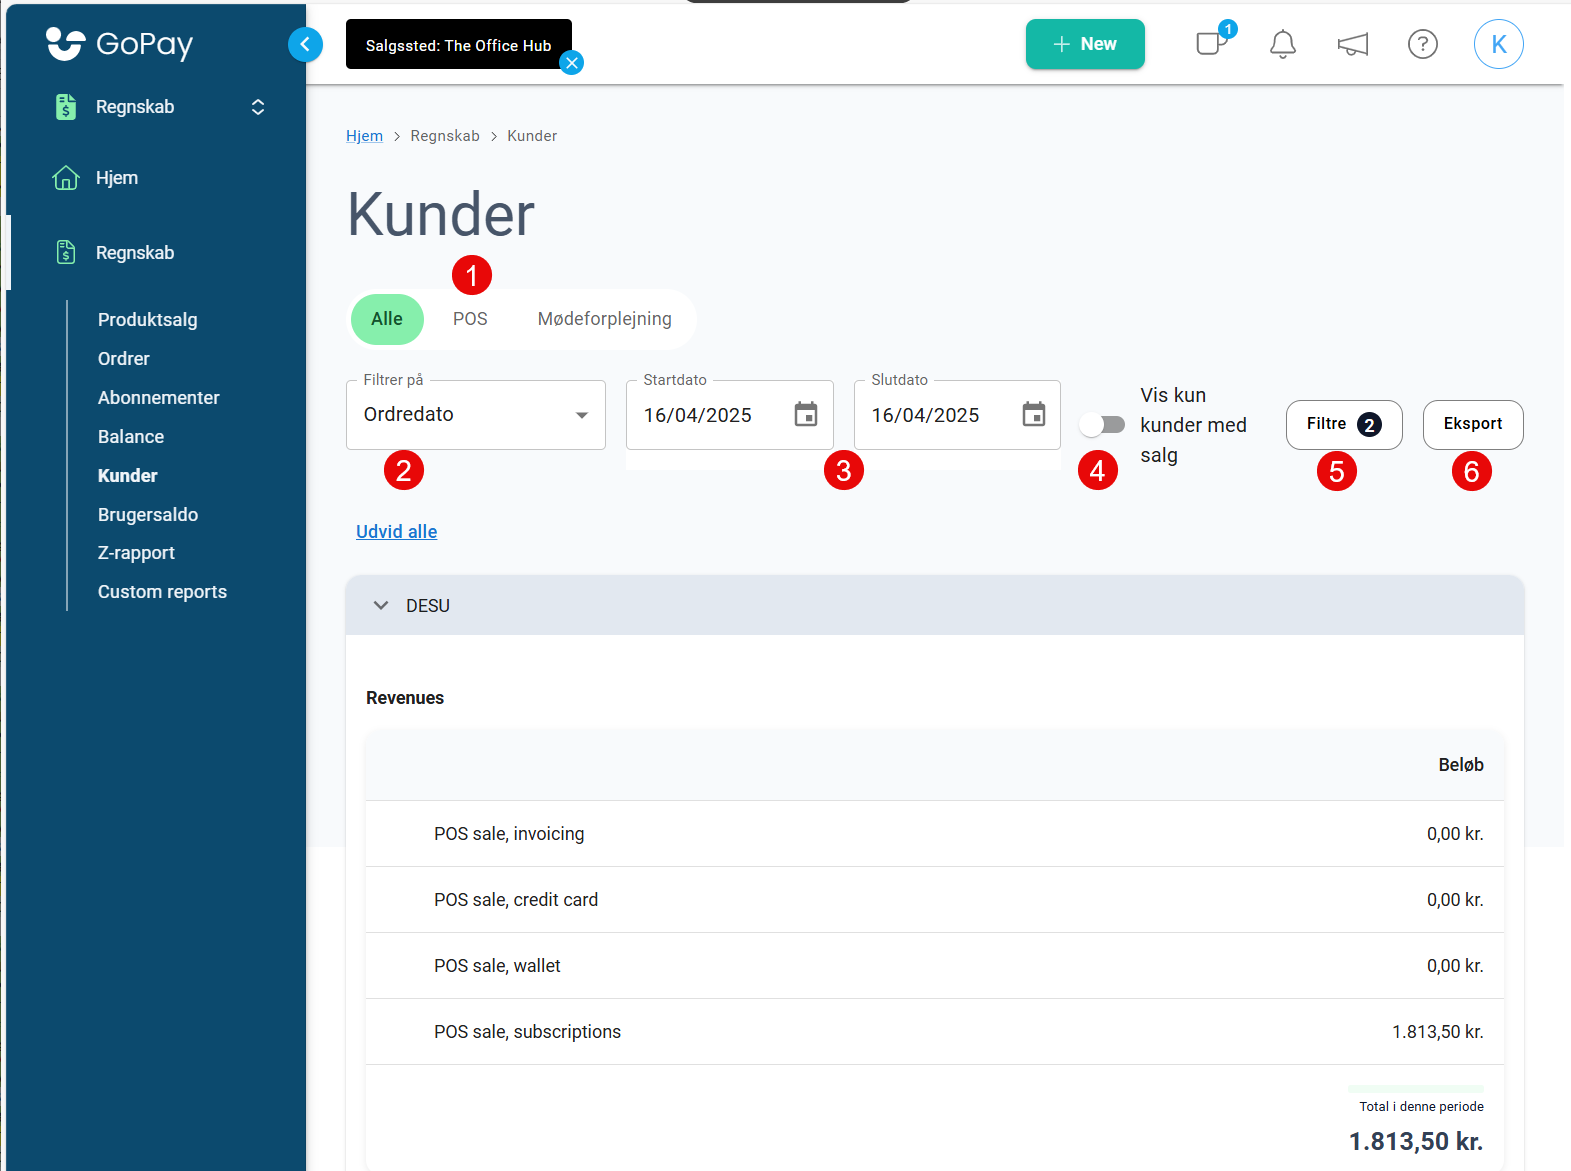Go to Hjem in the sidebar
This screenshot has width=1571, height=1171.
point(117,178)
